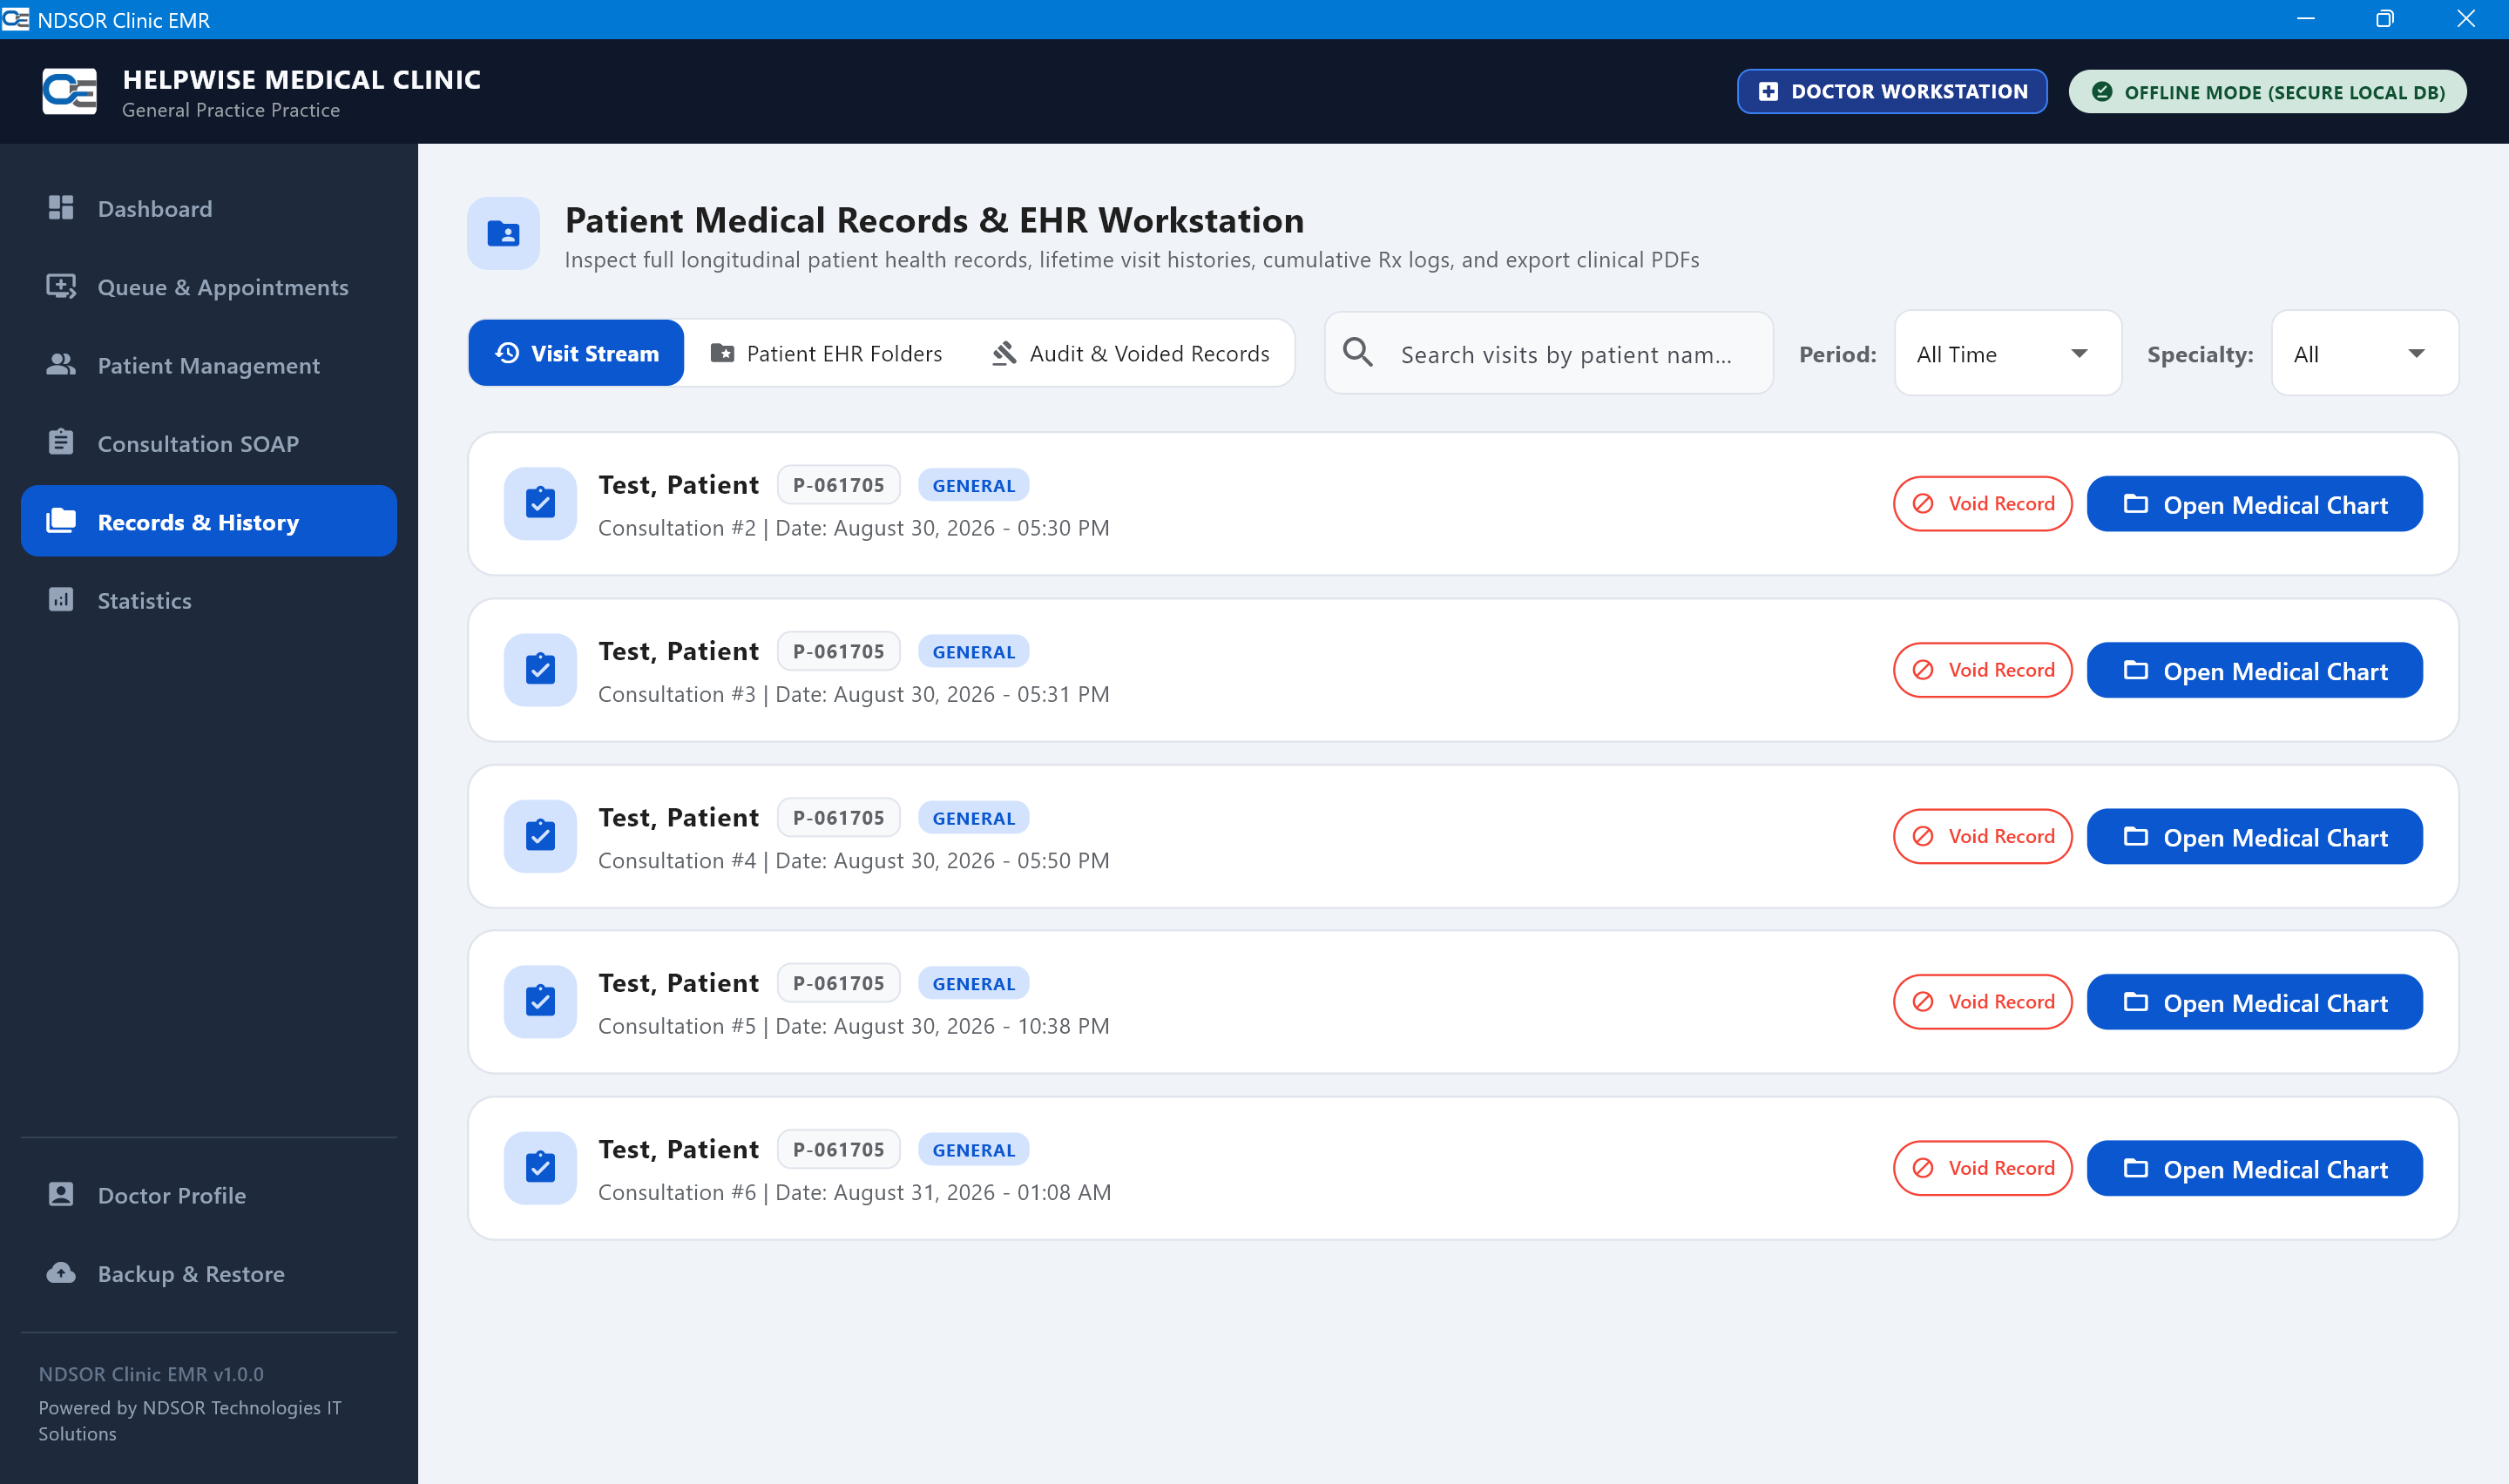The width and height of the screenshot is (2509, 1484).
Task: Click the Doctor Workstation badge button
Action: click(1892, 91)
